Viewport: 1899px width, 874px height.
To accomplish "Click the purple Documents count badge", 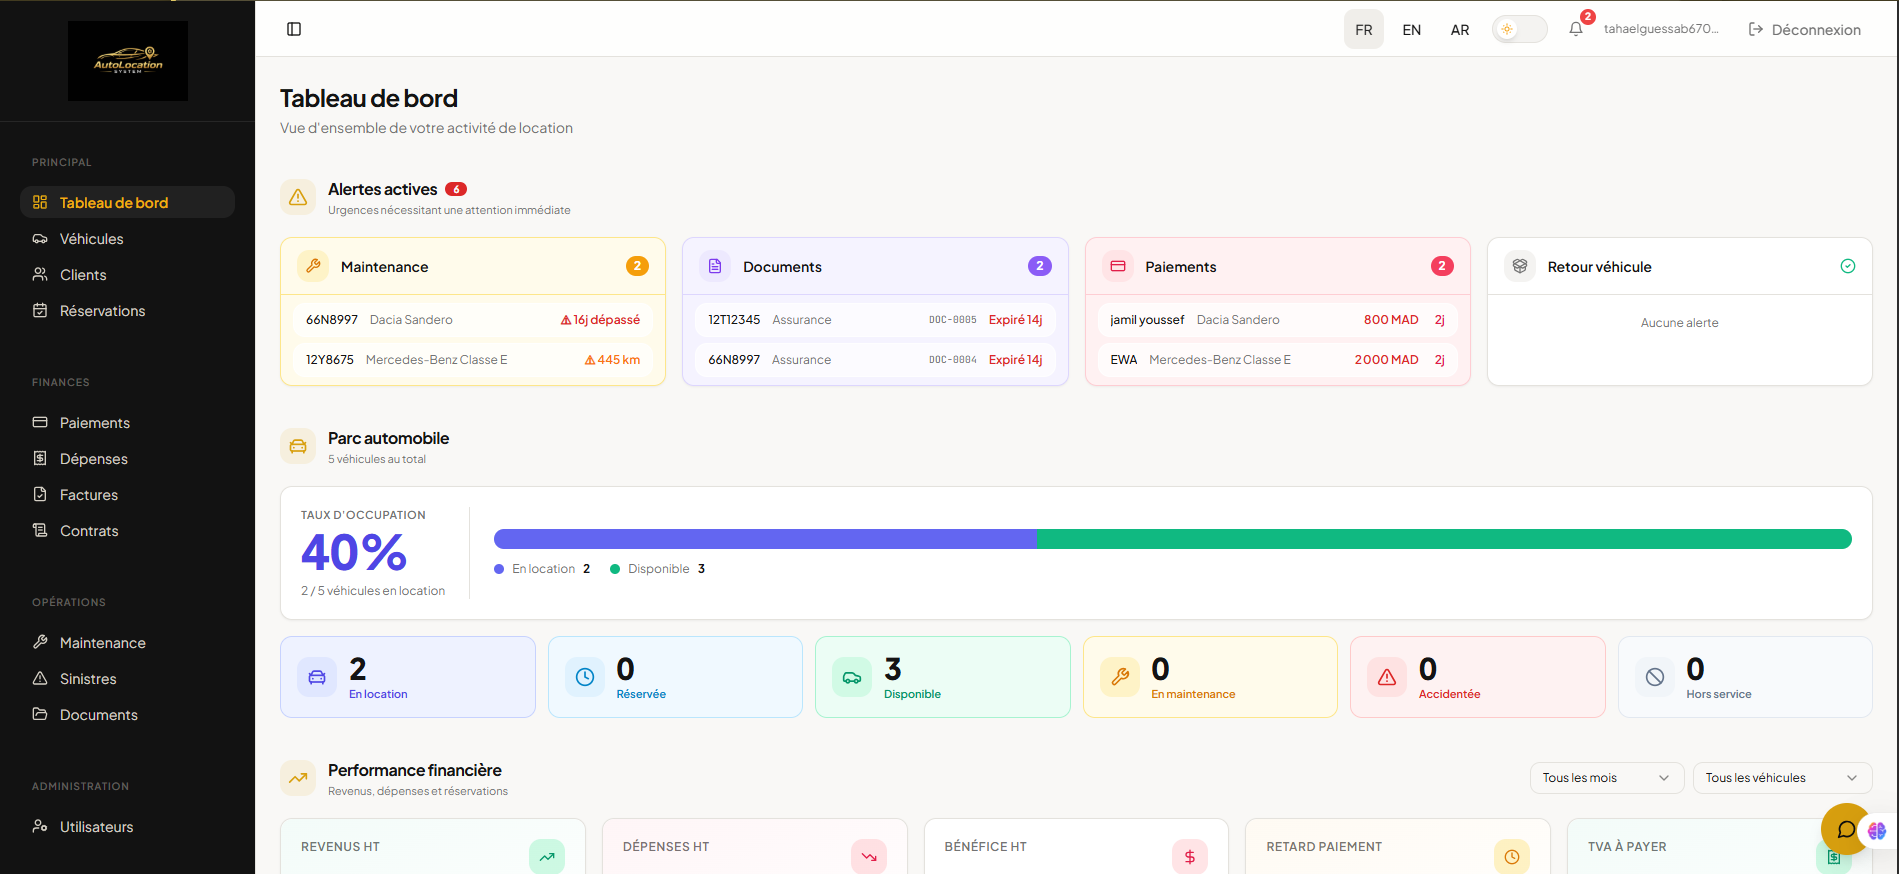I will [x=1040, y=266].
